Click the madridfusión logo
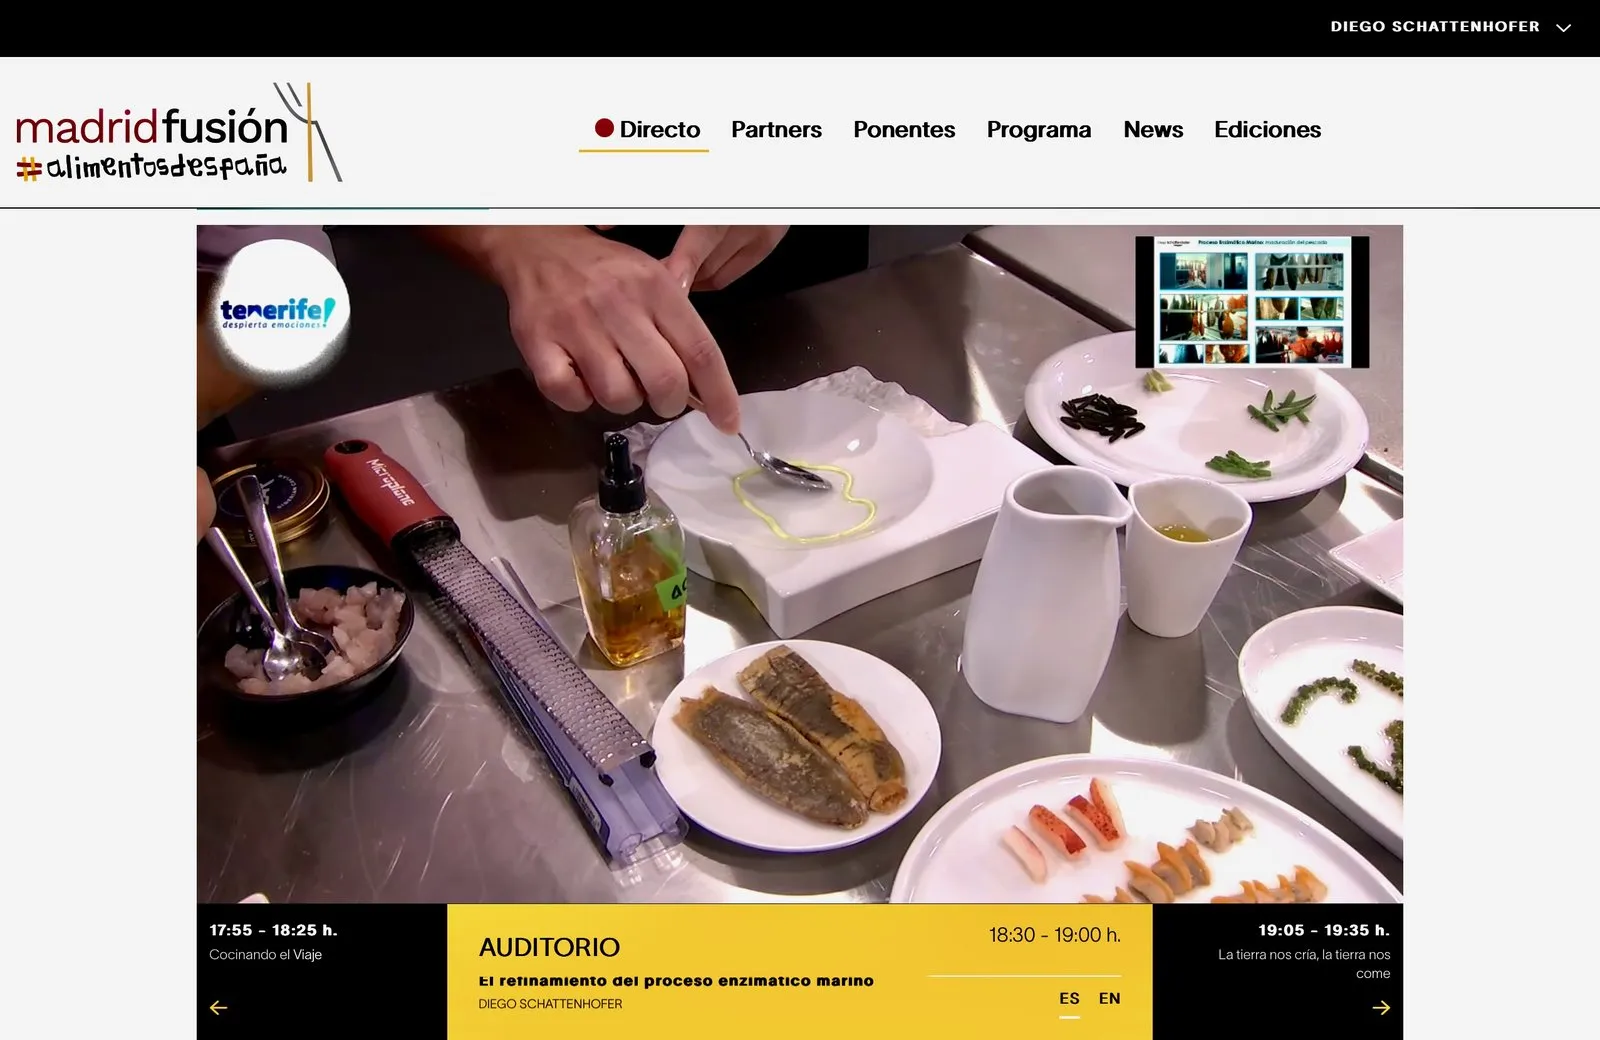The image size is (1600, 1040). pyautogui.click(x=178, y=133)
